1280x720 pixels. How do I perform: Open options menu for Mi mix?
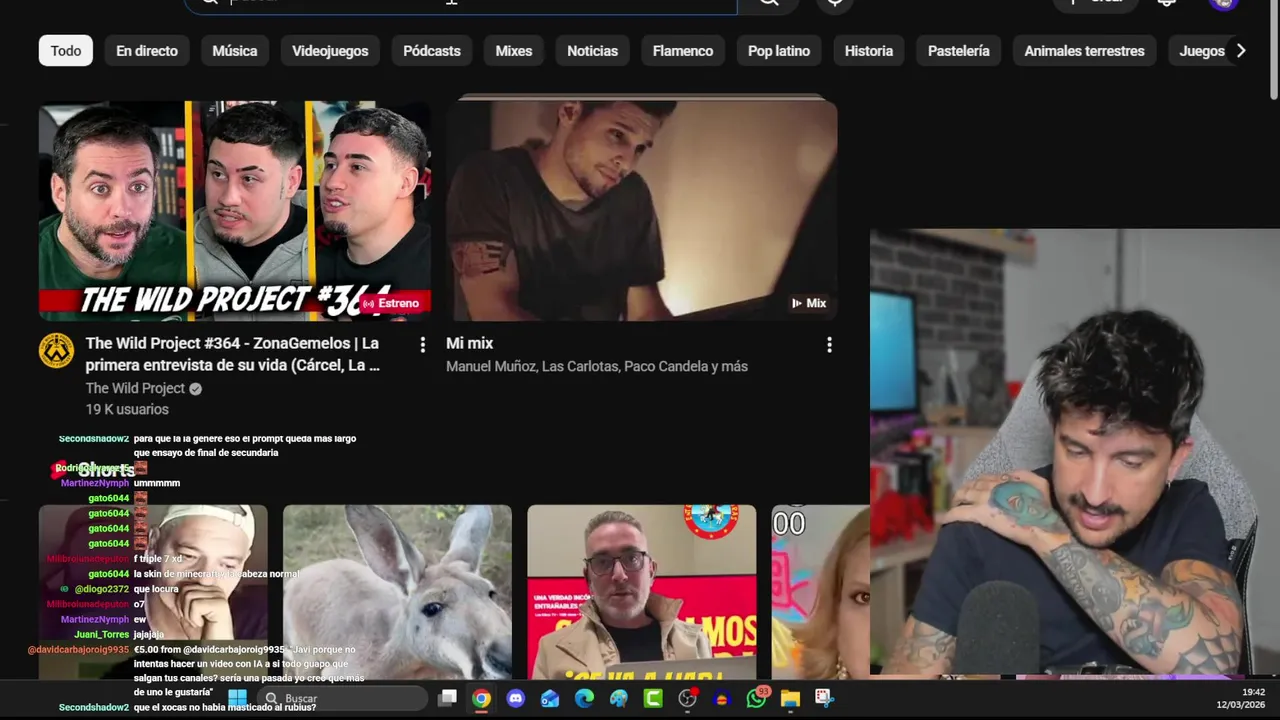click(x=829, y=345)
